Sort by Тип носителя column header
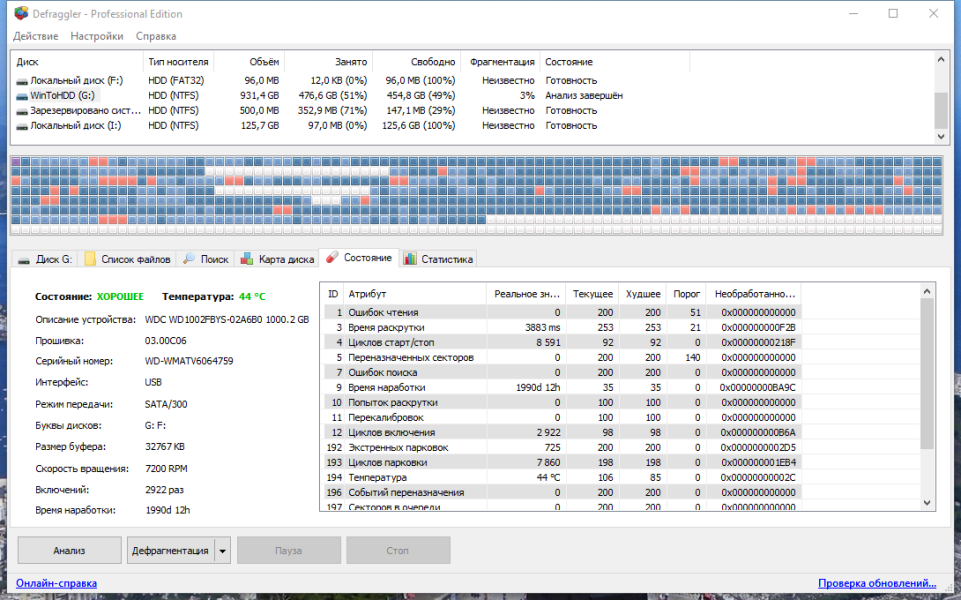This screenshot has width=961, height=600. click(x=178, y=62)
